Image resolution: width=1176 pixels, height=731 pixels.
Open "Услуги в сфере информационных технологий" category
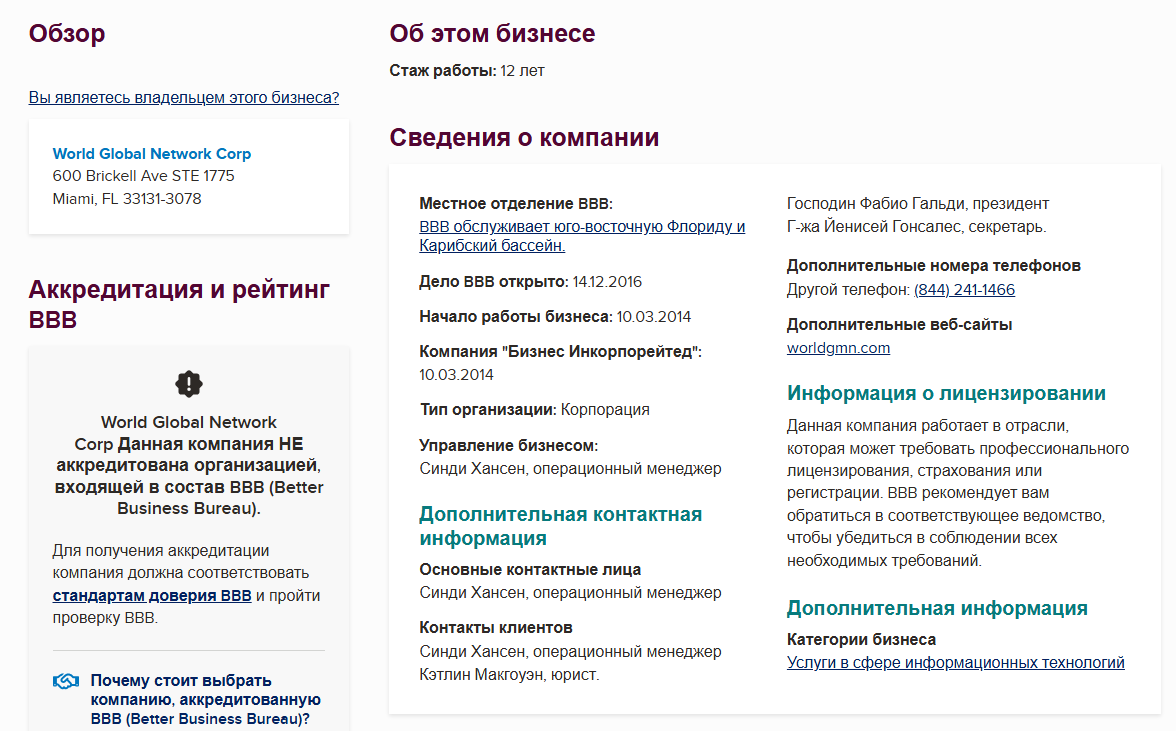pos(956,663)
